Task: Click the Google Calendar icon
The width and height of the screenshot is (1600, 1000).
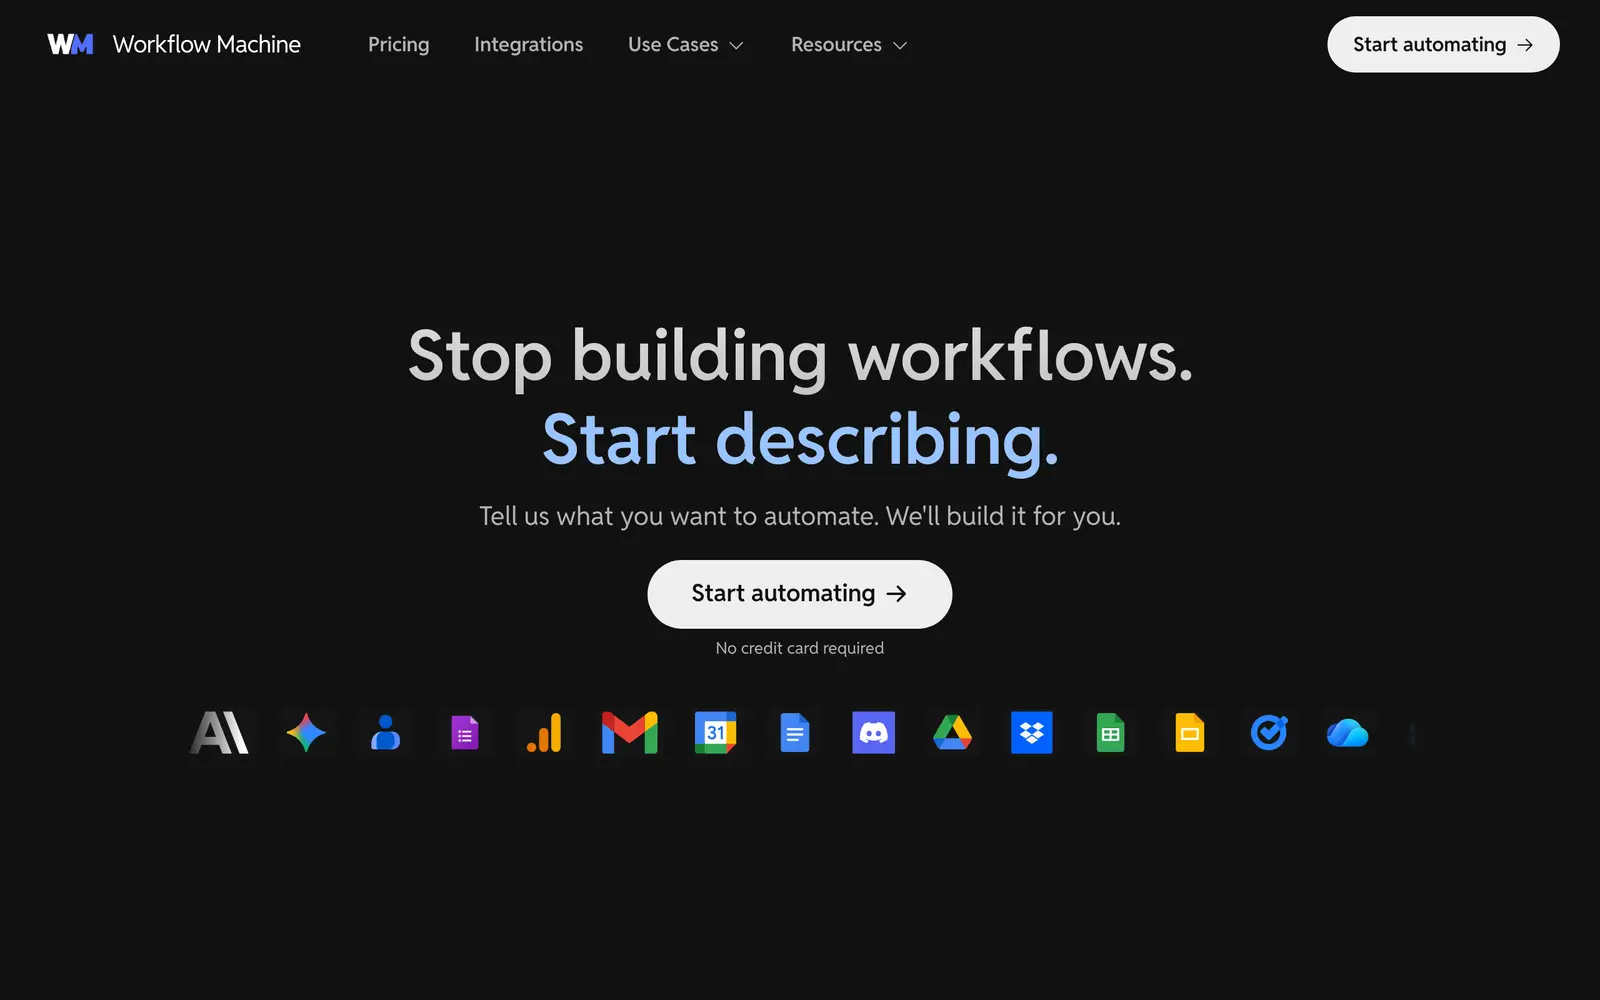Action: pos(716,733)
